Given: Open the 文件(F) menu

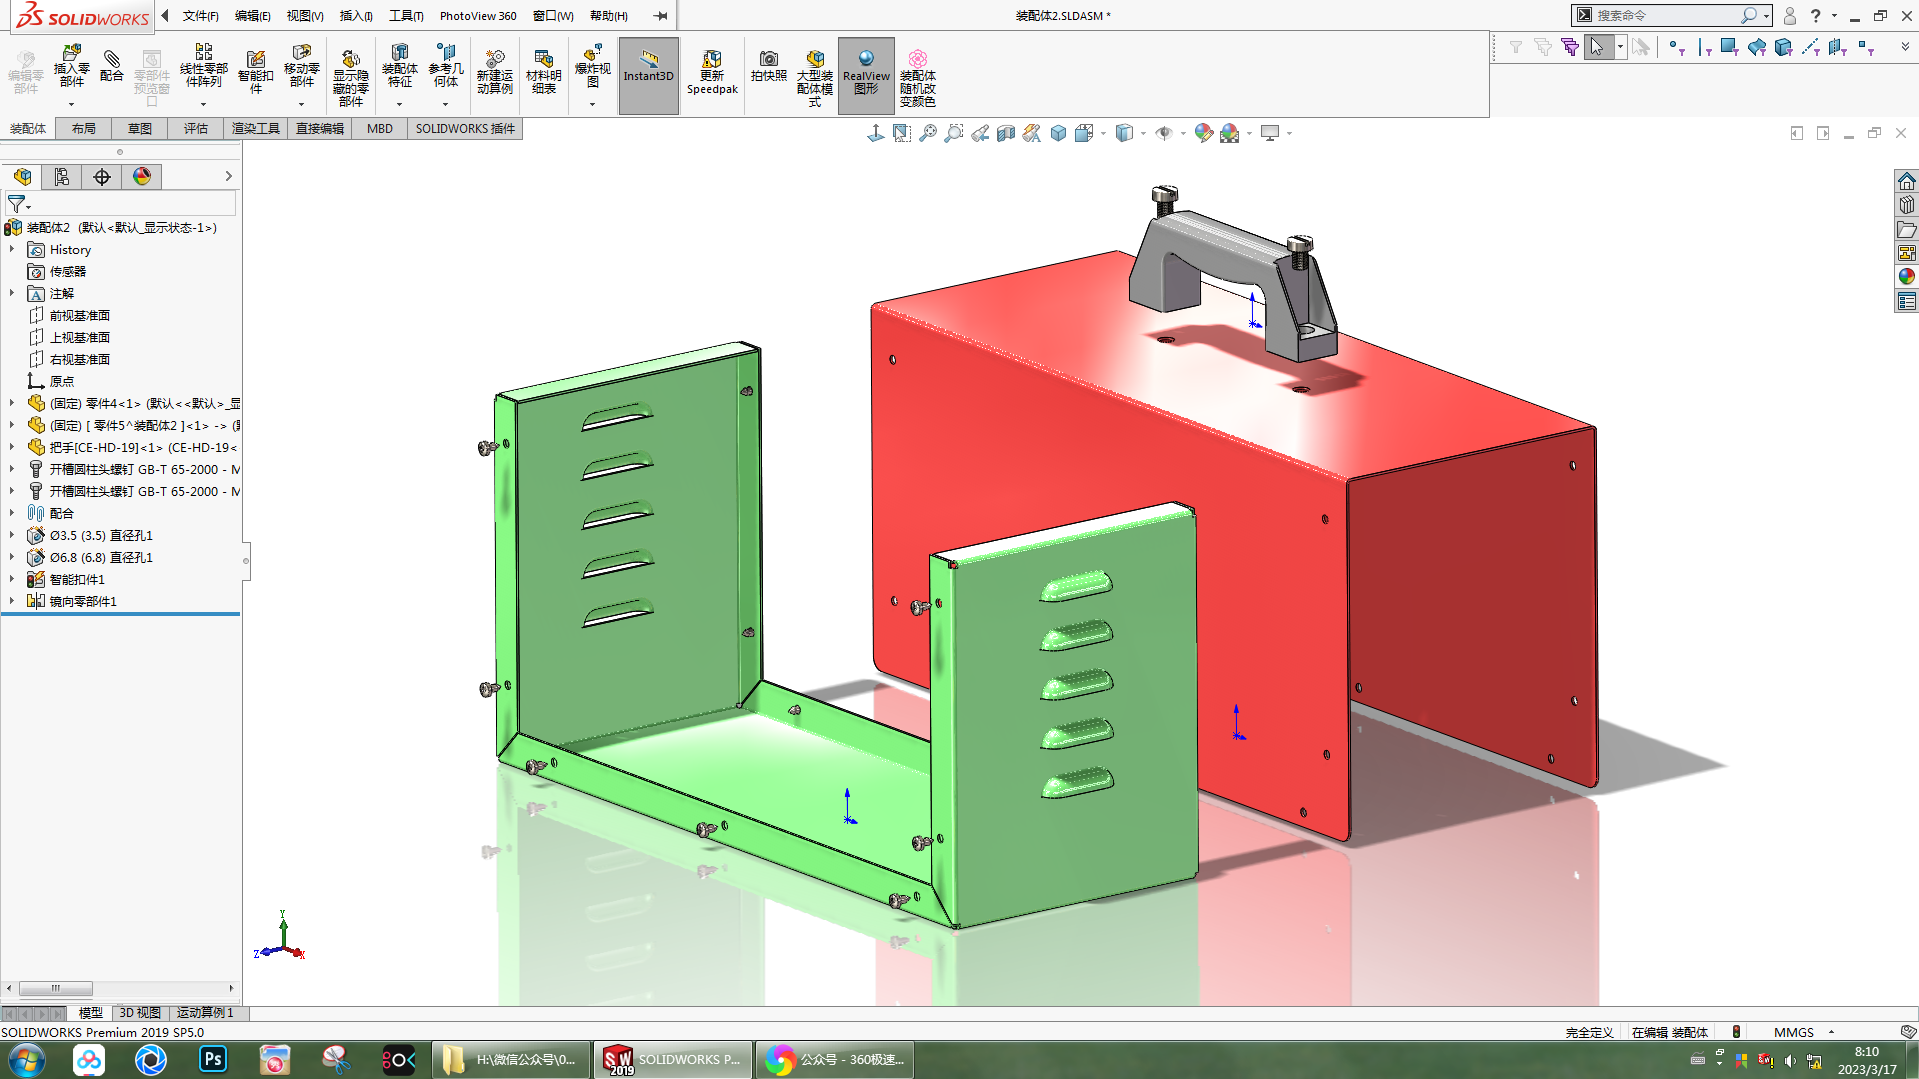Looking at the screenshot, I should click(x=200, y=16).
